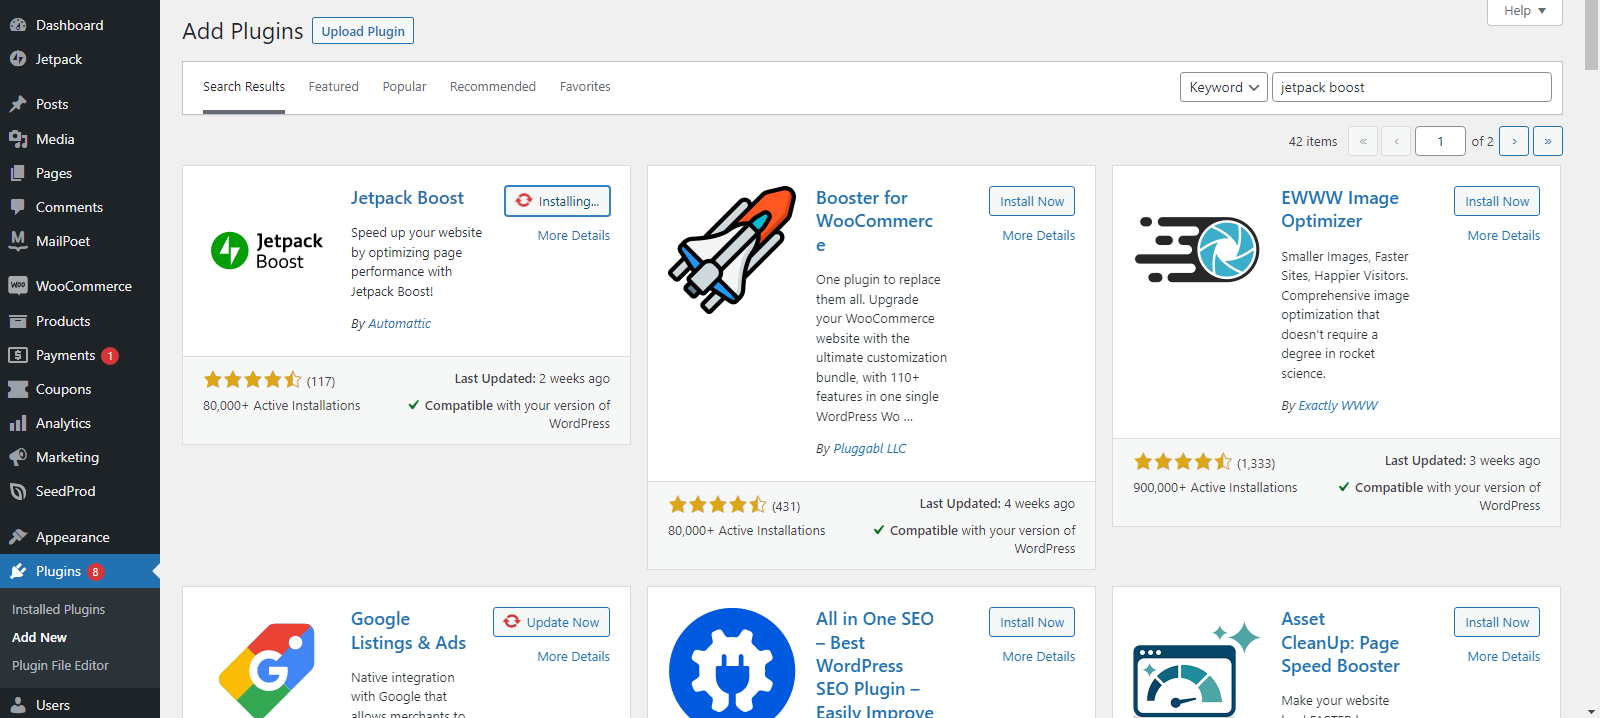Open More Details for Jetpack Boost
This screenshot has height=718, width=1600.
573,235
